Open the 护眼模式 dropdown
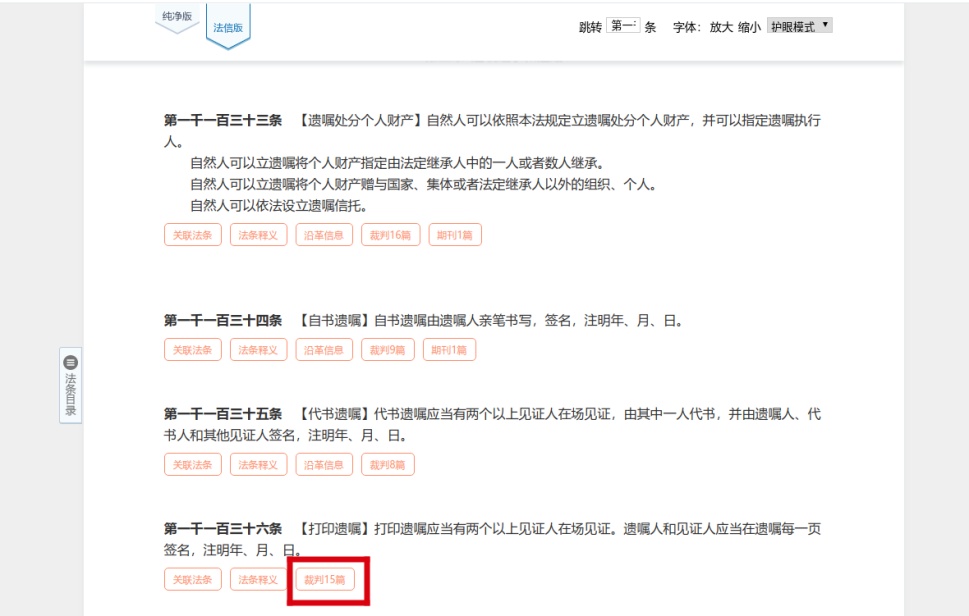 (799, 26)
